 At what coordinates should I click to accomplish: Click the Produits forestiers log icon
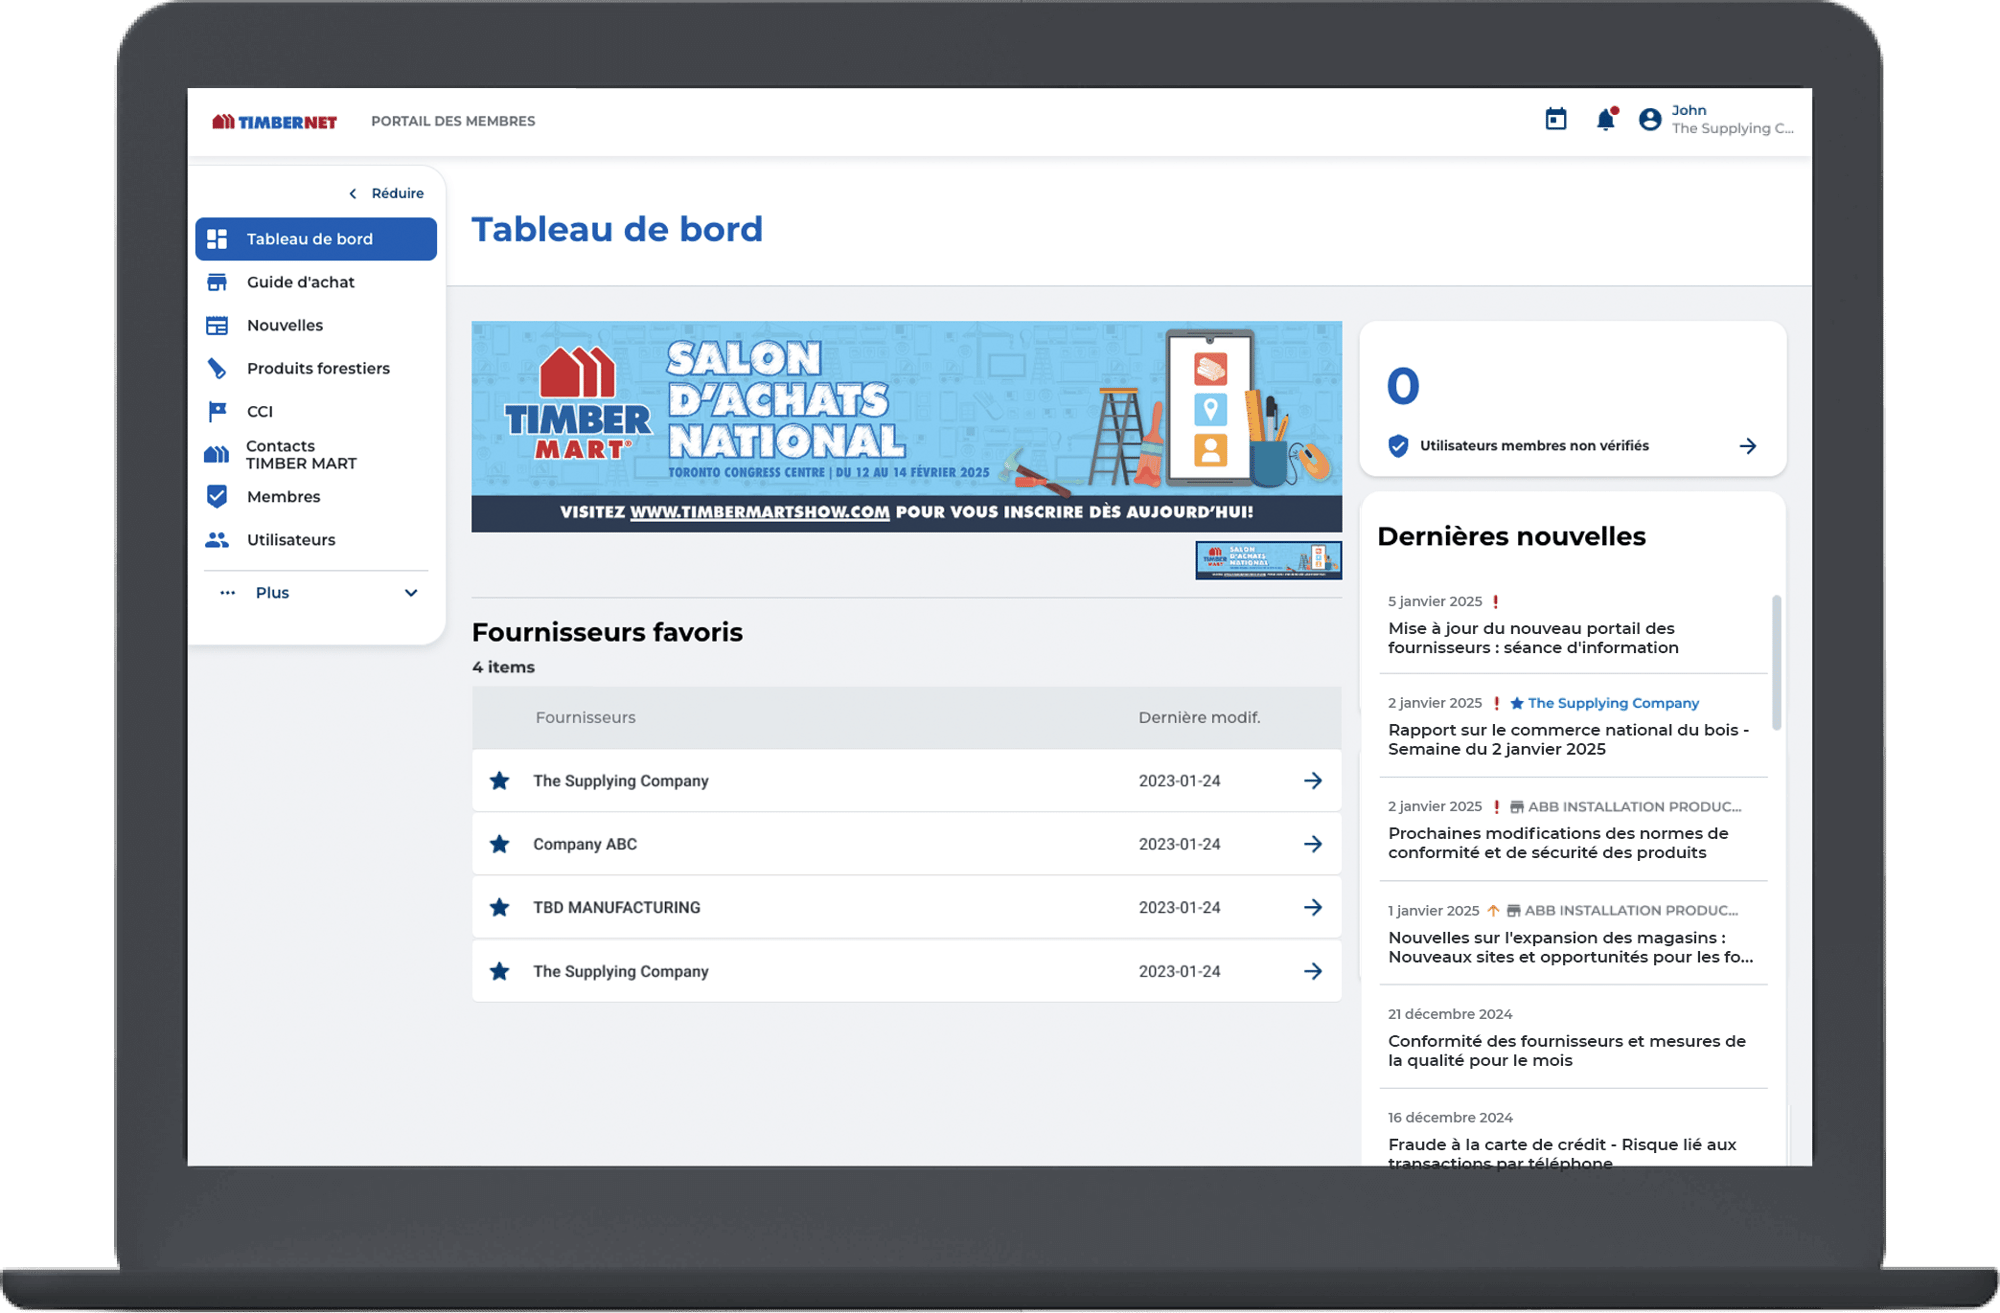coord(217,368)
